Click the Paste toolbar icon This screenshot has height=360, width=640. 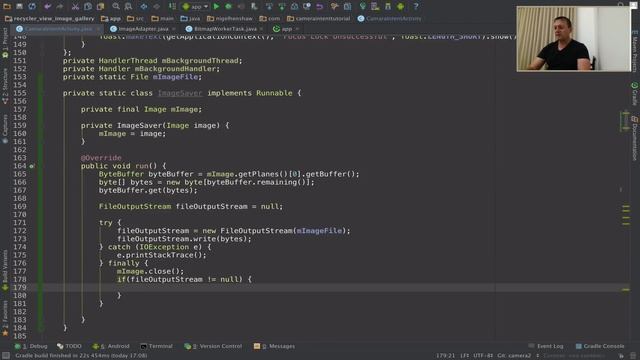point(100,6)
